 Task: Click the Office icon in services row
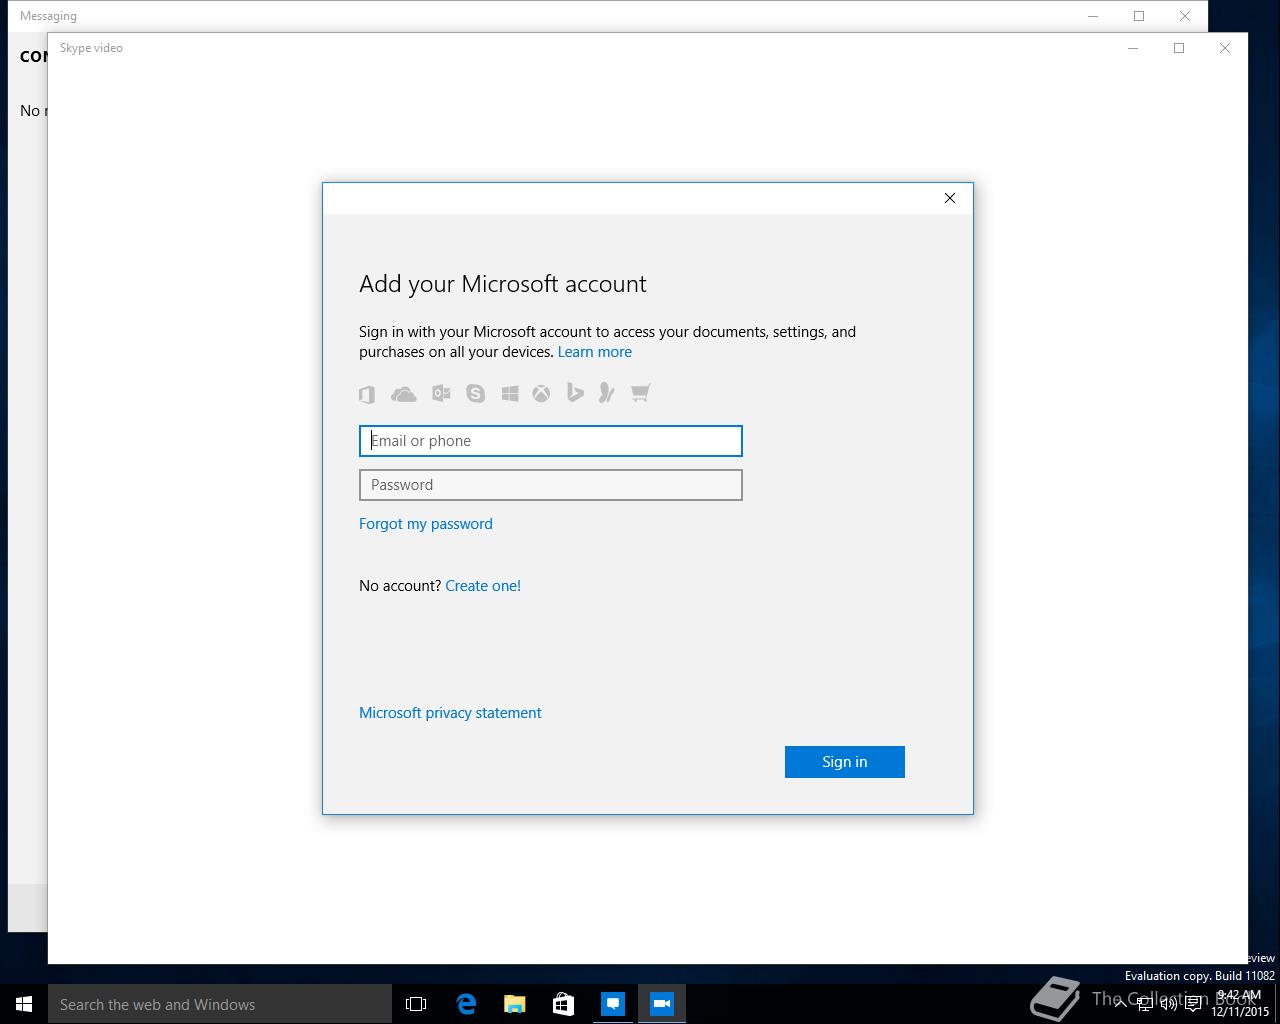coord(367,394)
